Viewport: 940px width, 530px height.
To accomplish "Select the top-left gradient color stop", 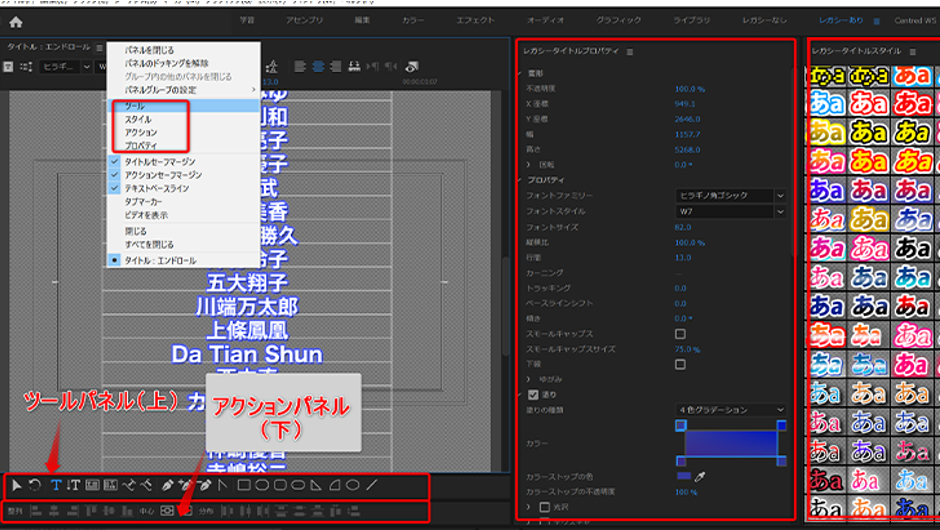I will tap(680, 425).
